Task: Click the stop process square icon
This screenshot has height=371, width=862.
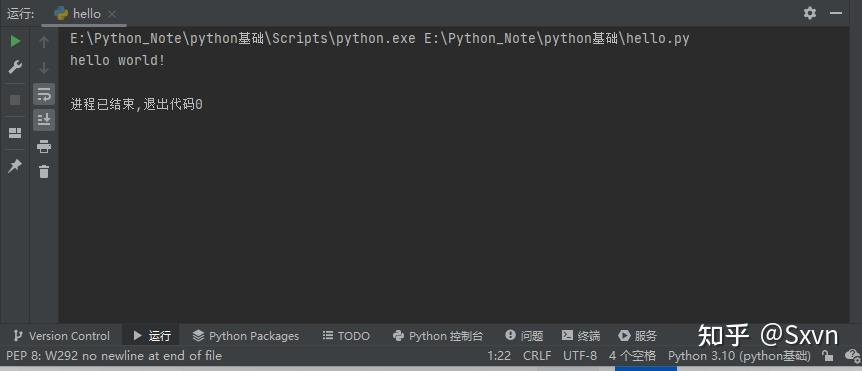Action: pos(15,100)
